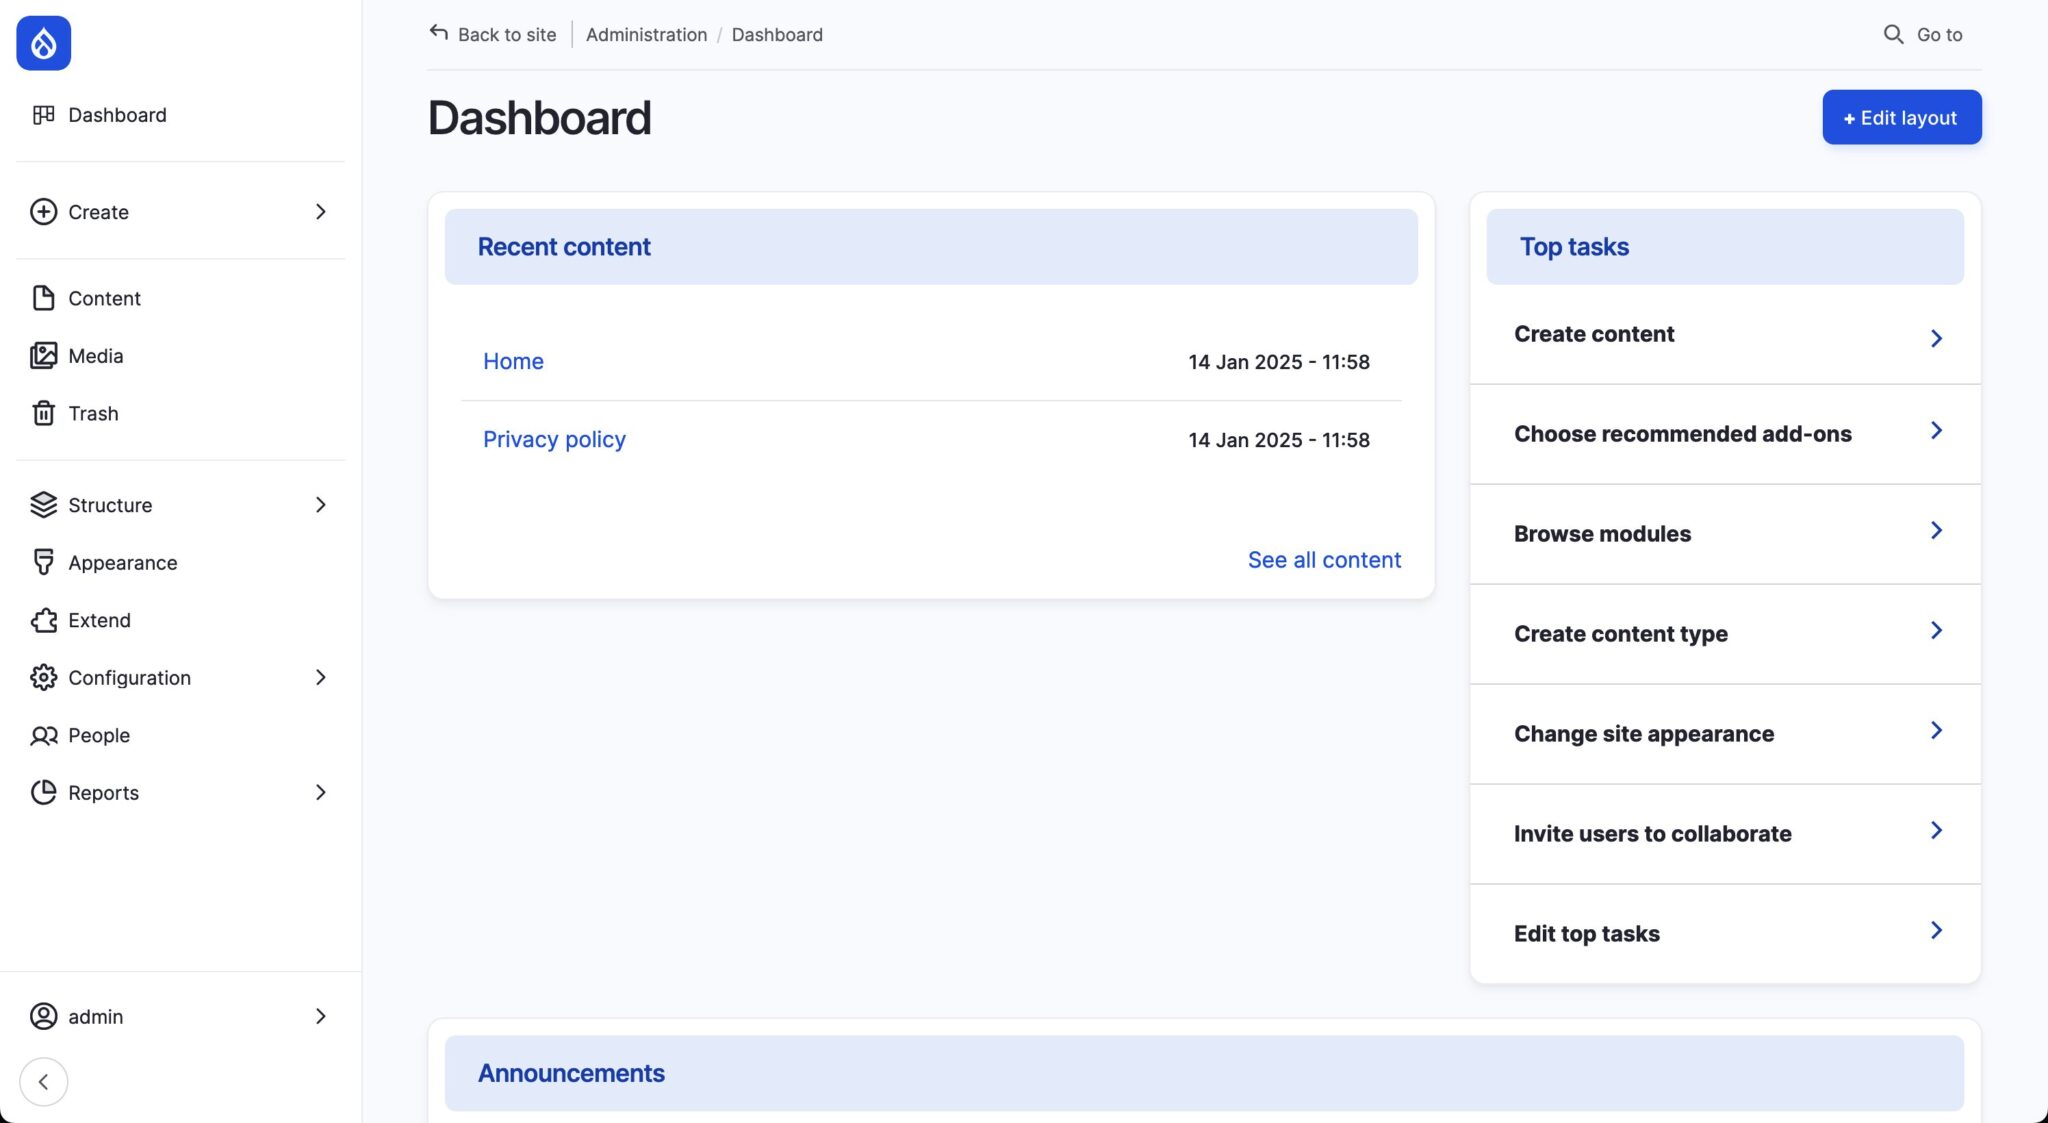Click the Back to site arrow icon
This screenshot has height=1123, width=2048.
pos(438,33)
